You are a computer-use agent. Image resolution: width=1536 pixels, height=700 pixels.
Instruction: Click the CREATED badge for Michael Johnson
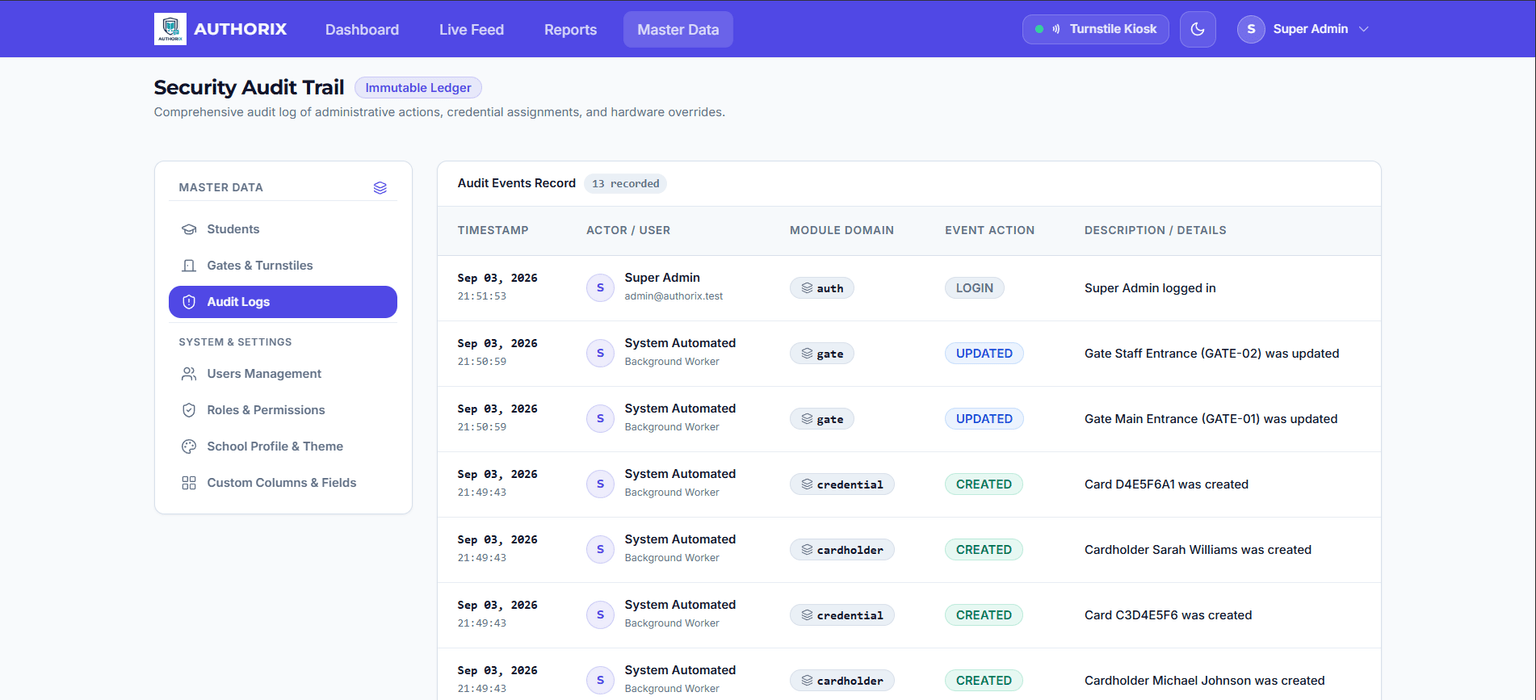coord(984,680)
